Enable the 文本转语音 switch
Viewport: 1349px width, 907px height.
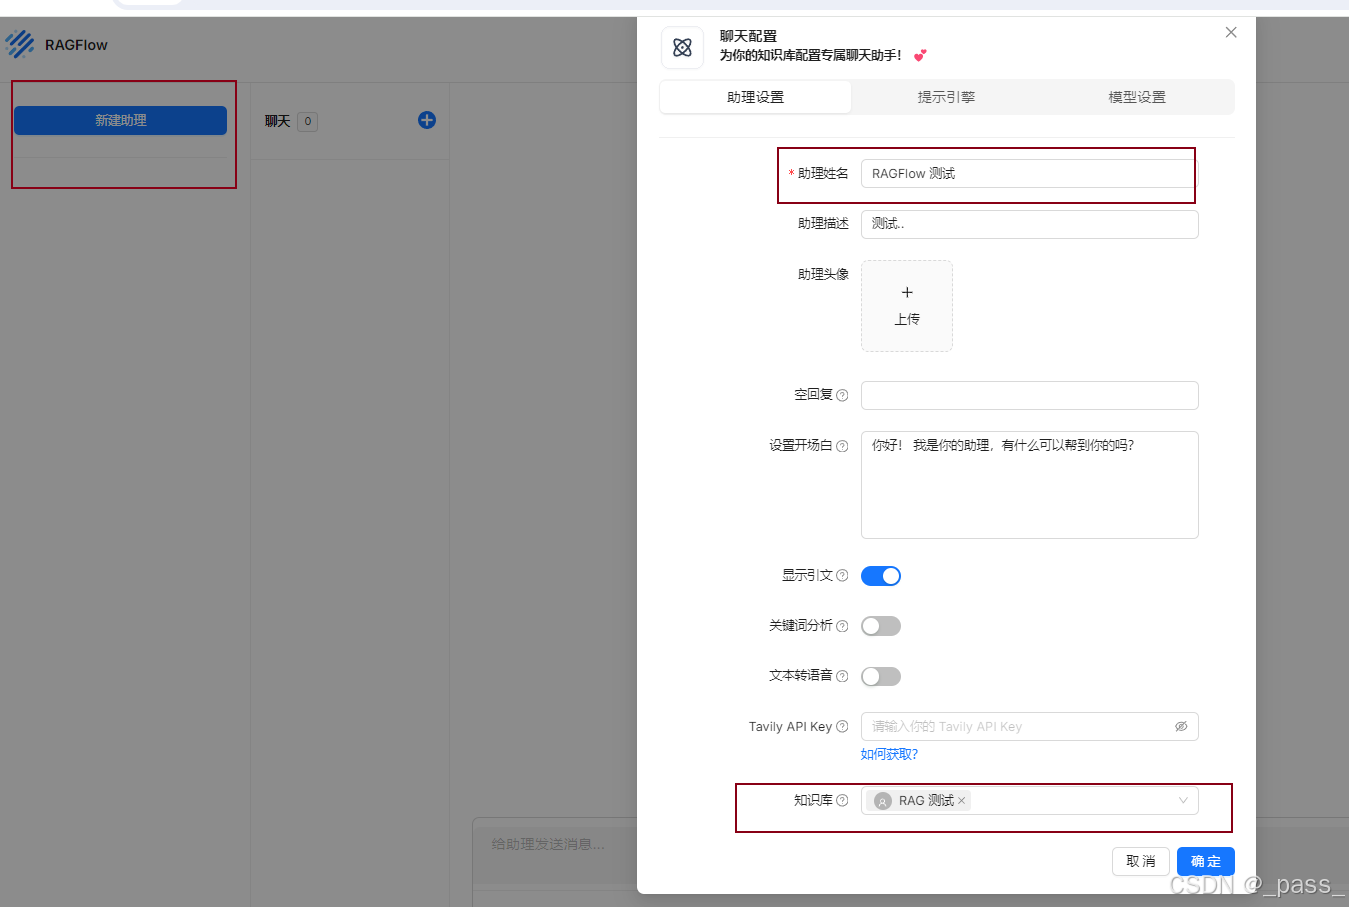(881, 677)
